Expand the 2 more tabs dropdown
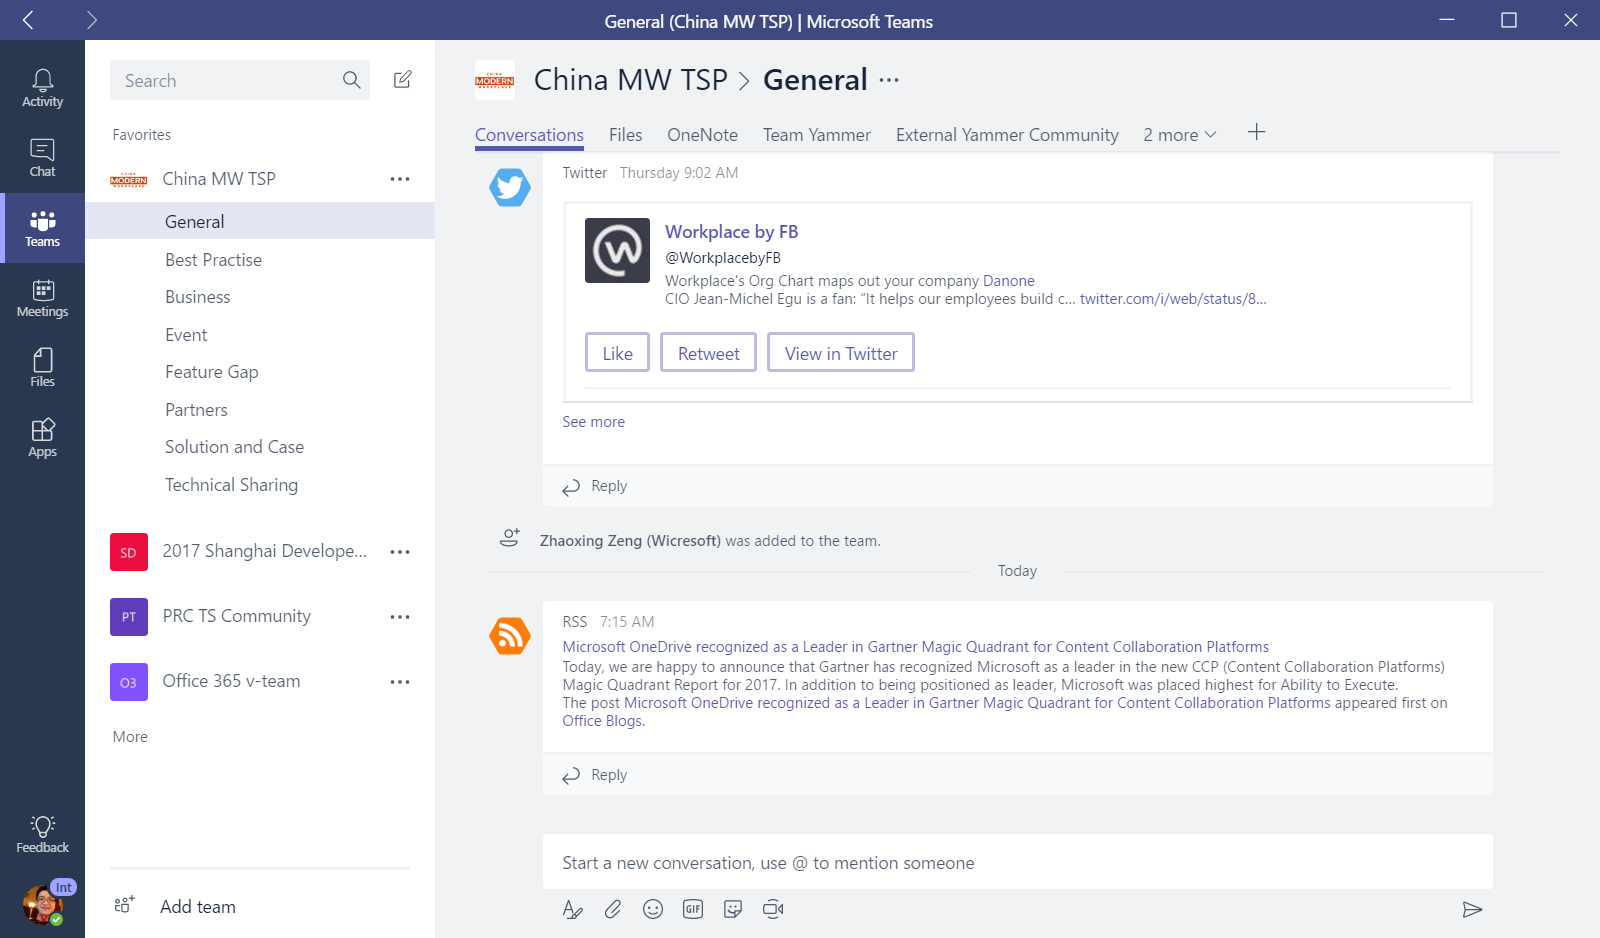This screenshot has width=1600, height=938. point(1179,134)
